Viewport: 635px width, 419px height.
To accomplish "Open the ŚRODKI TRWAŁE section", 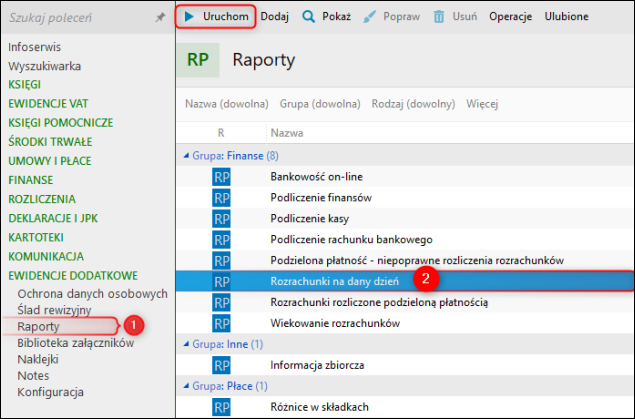I will pos(50,142).
